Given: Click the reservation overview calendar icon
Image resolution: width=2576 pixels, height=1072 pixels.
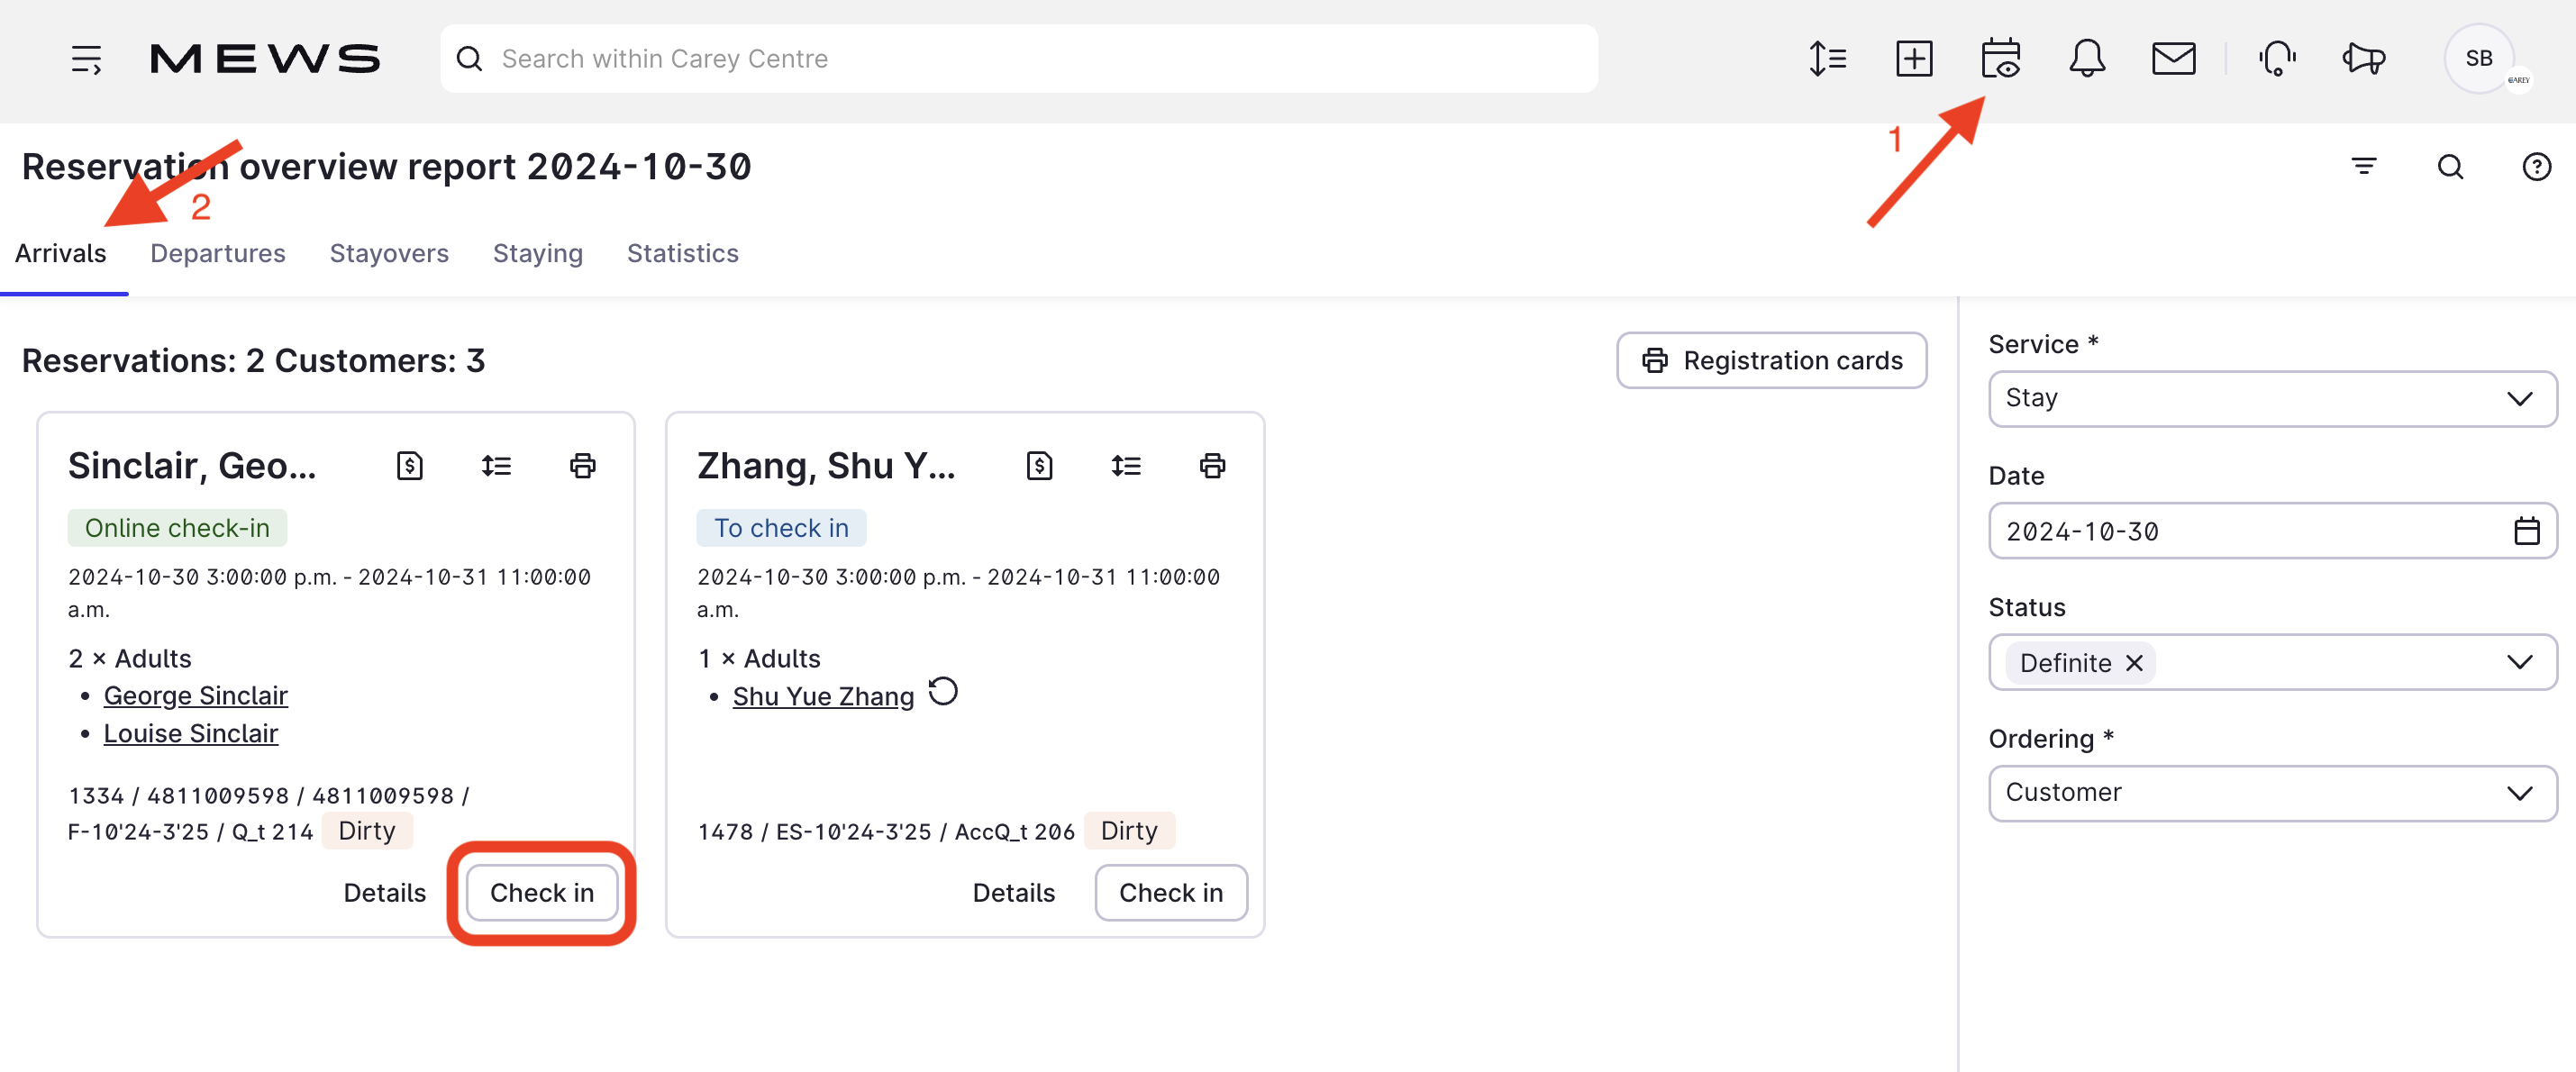Looking at the screenshot, I should coord(2000,59).
